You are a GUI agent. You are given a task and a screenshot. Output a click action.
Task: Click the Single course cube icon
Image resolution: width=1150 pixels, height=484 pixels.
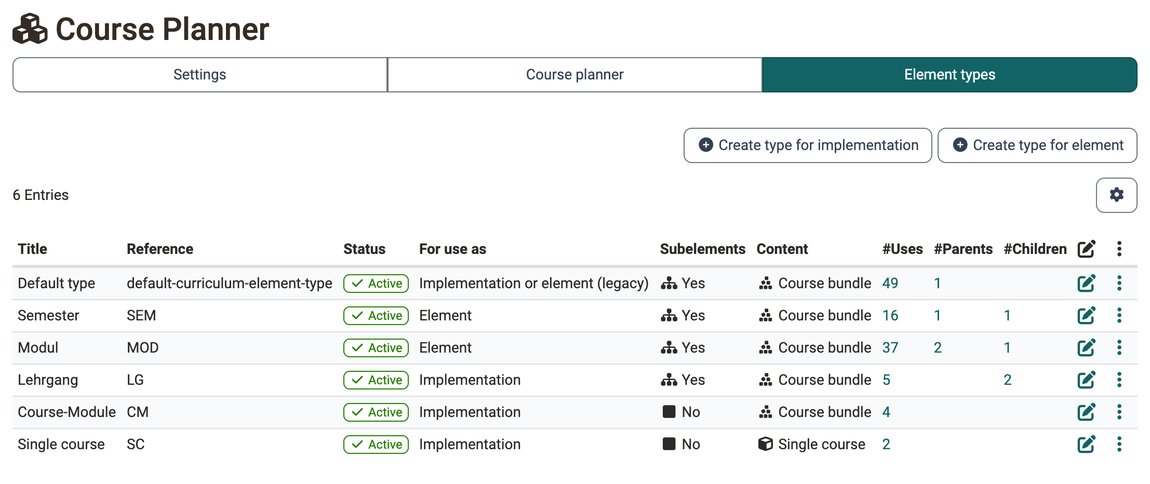(765, 444)
